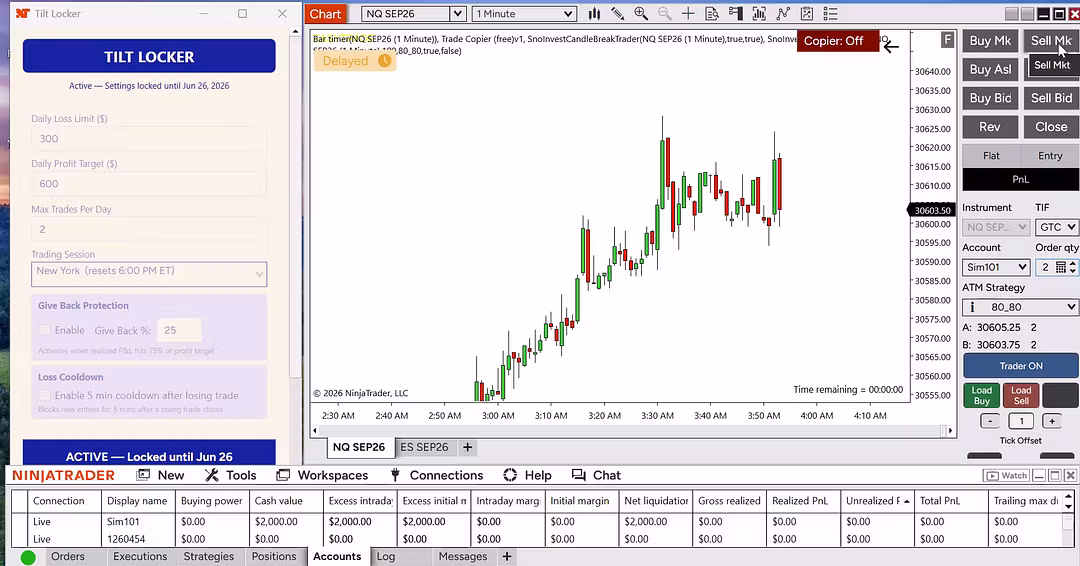The width and height of the screenshot is (1080, 566).
Task: Enable 5 min cooldown after losing trade
Action: pos(45,395)
